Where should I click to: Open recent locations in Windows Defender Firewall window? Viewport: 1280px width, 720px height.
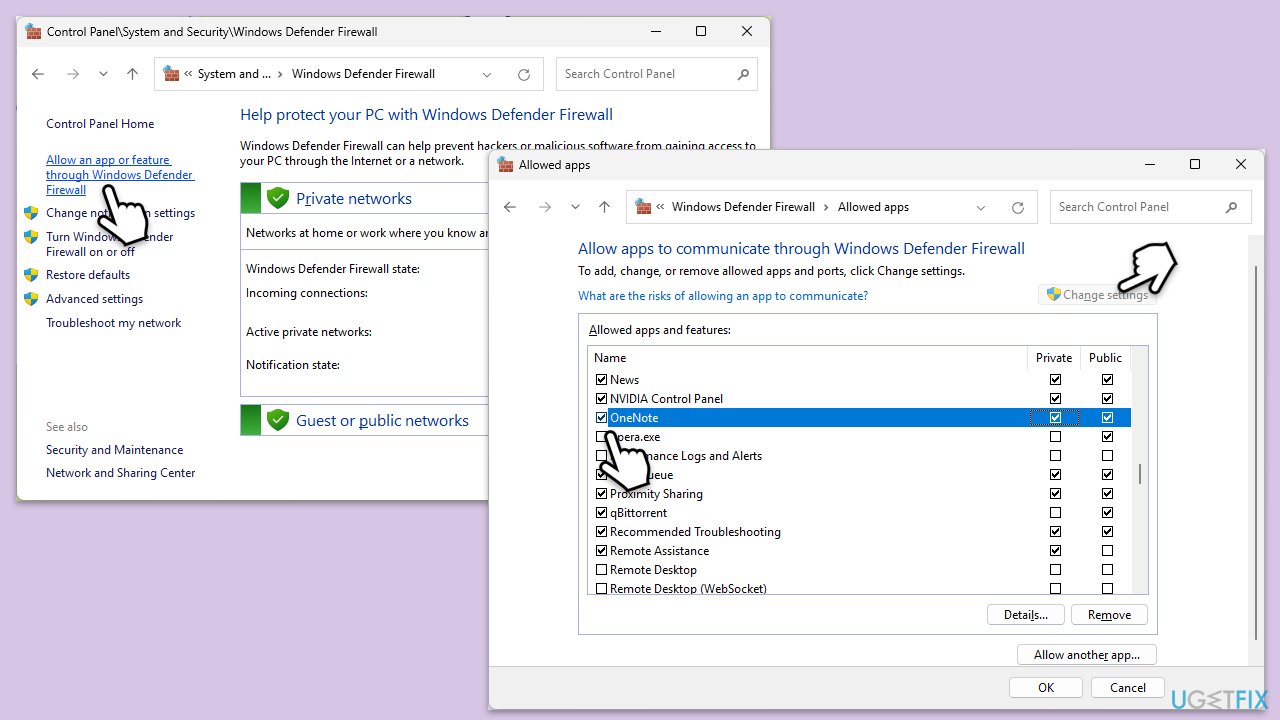103,74
